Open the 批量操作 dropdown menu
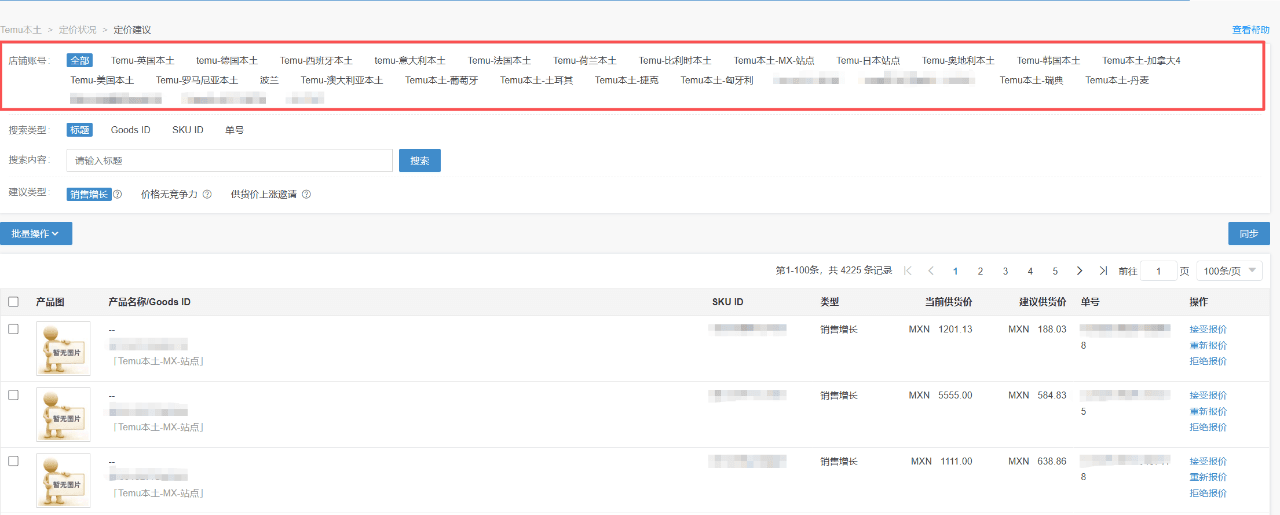This screenshot has width=1280, height=515. point(36,234)
